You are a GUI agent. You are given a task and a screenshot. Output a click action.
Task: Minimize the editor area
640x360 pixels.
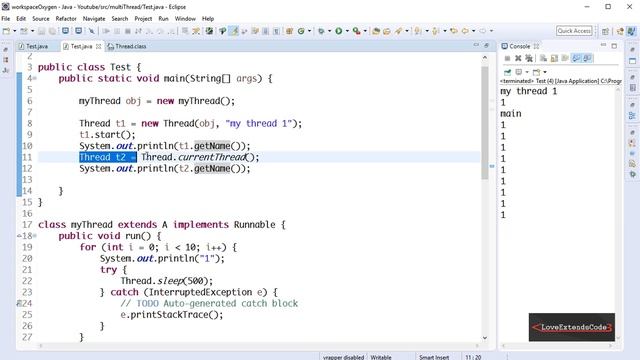pyautogui.click(x=476, y=45)
